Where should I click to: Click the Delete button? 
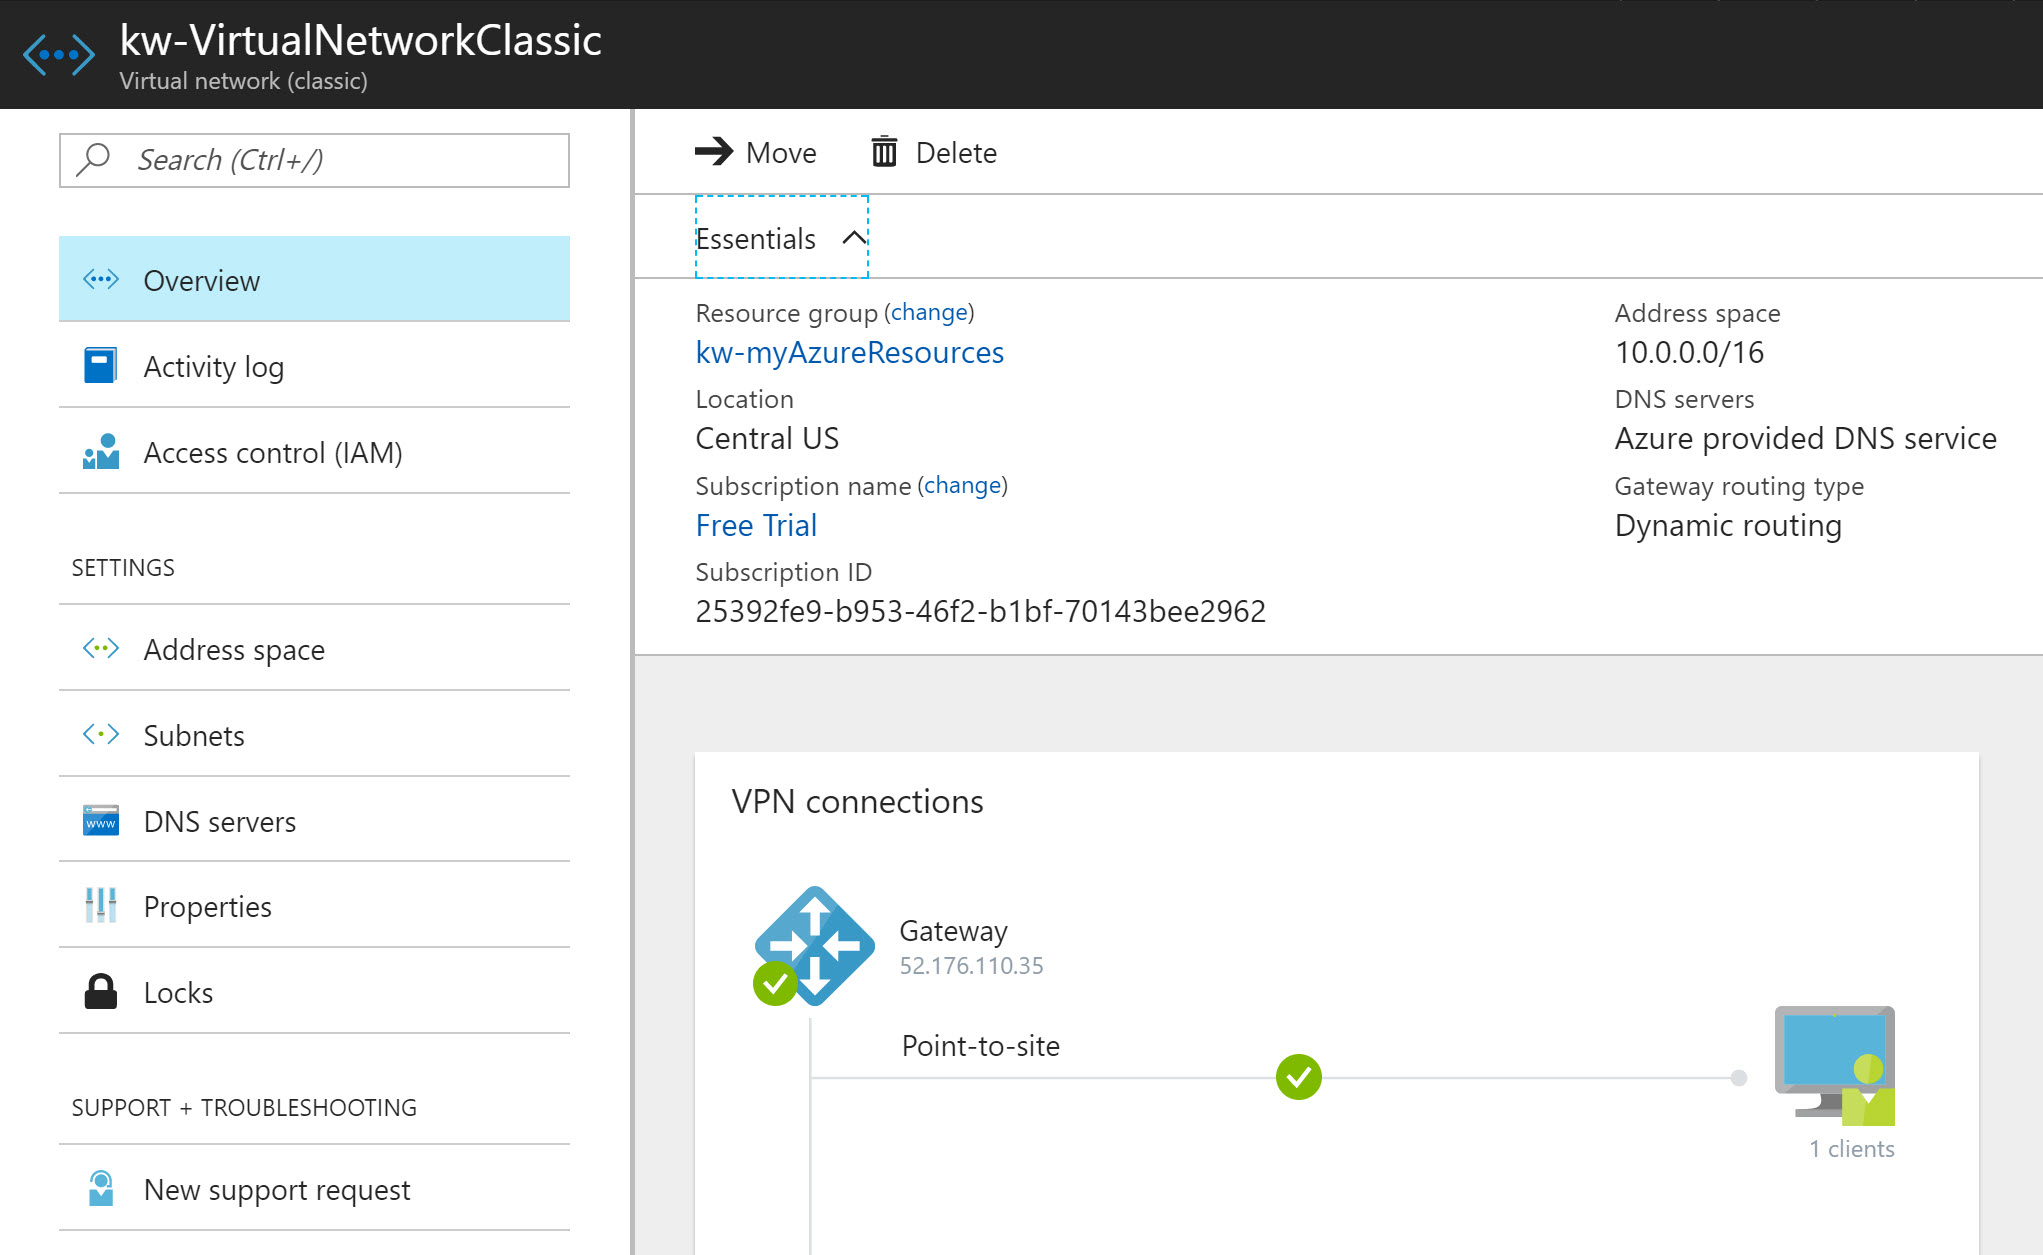click(934, 152)
